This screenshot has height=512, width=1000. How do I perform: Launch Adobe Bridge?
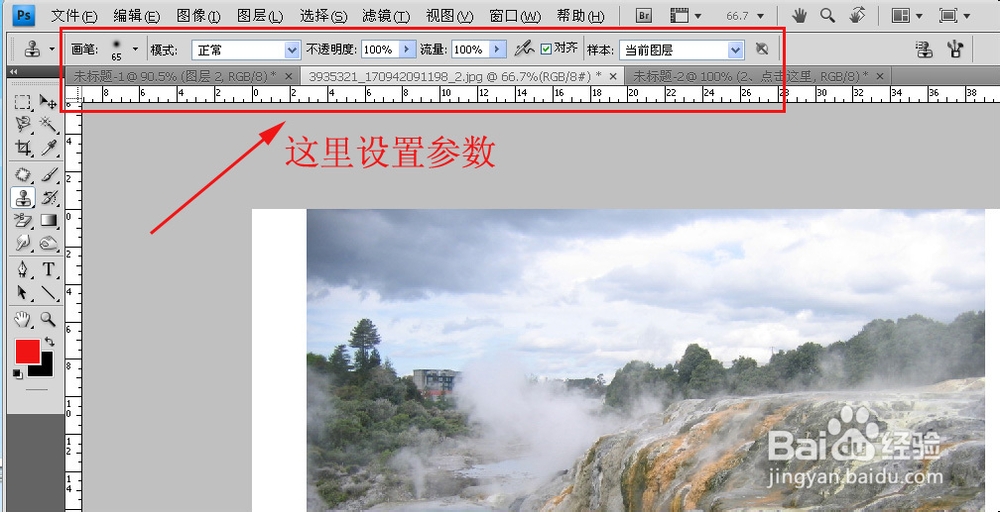point(645,15)
